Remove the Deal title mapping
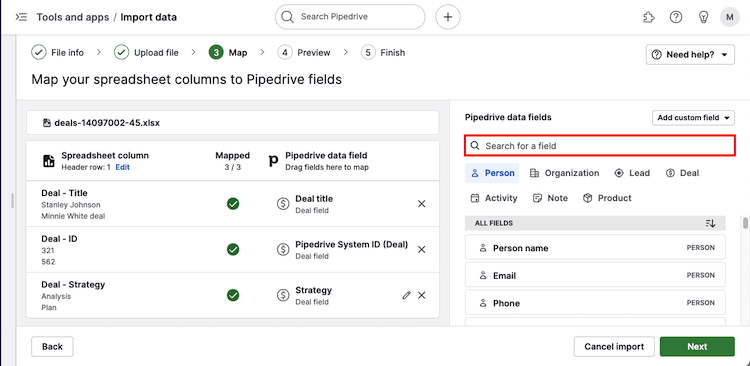 [421, 204]
